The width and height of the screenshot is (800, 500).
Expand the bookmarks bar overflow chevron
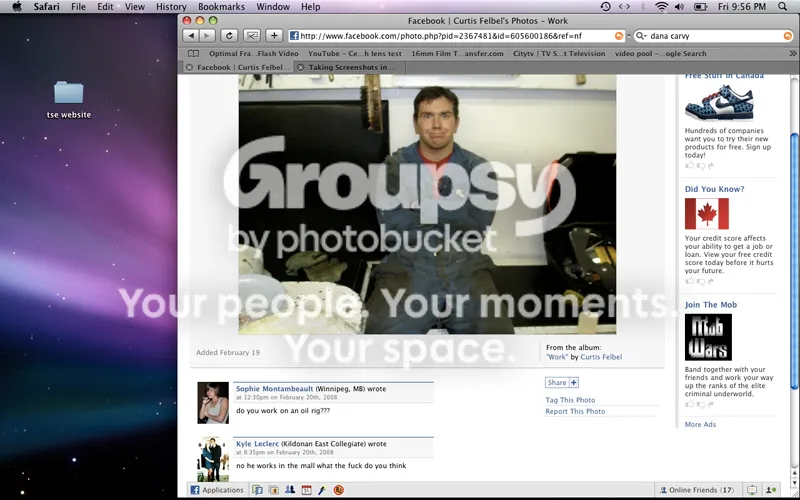pos(792,54)
